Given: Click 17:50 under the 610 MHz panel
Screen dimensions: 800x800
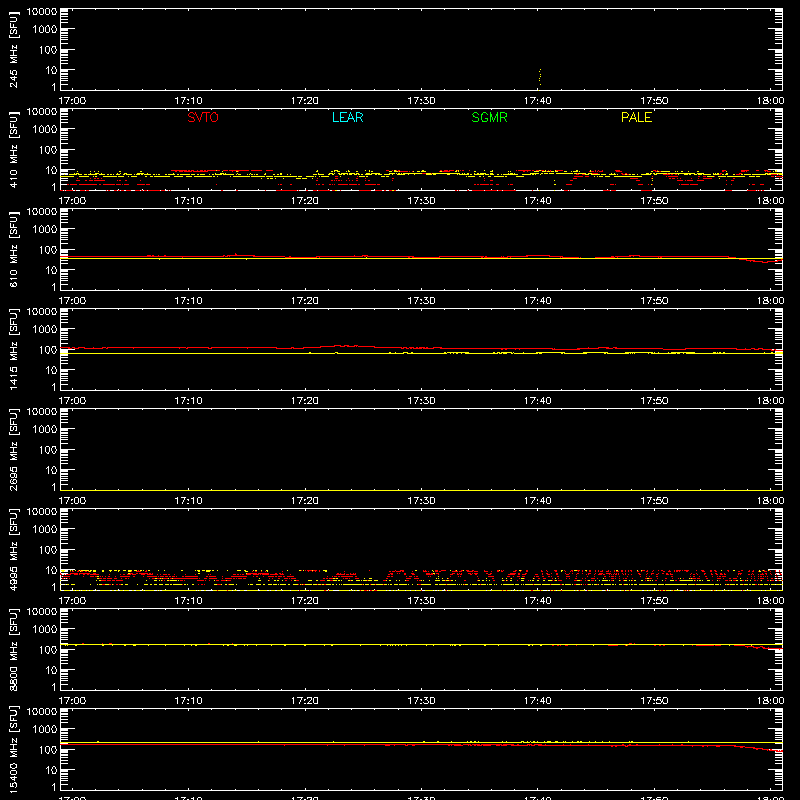Looking at the screenshot, I should 654,301.
